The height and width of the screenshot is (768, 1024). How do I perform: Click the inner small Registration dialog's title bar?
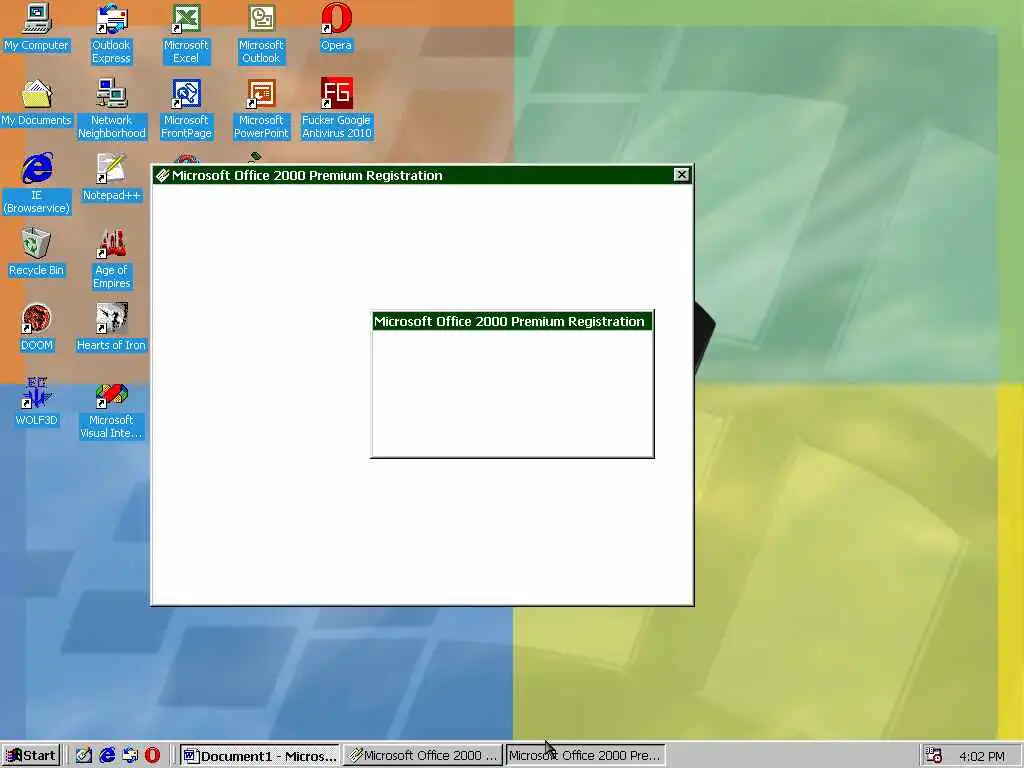point(512,321)
